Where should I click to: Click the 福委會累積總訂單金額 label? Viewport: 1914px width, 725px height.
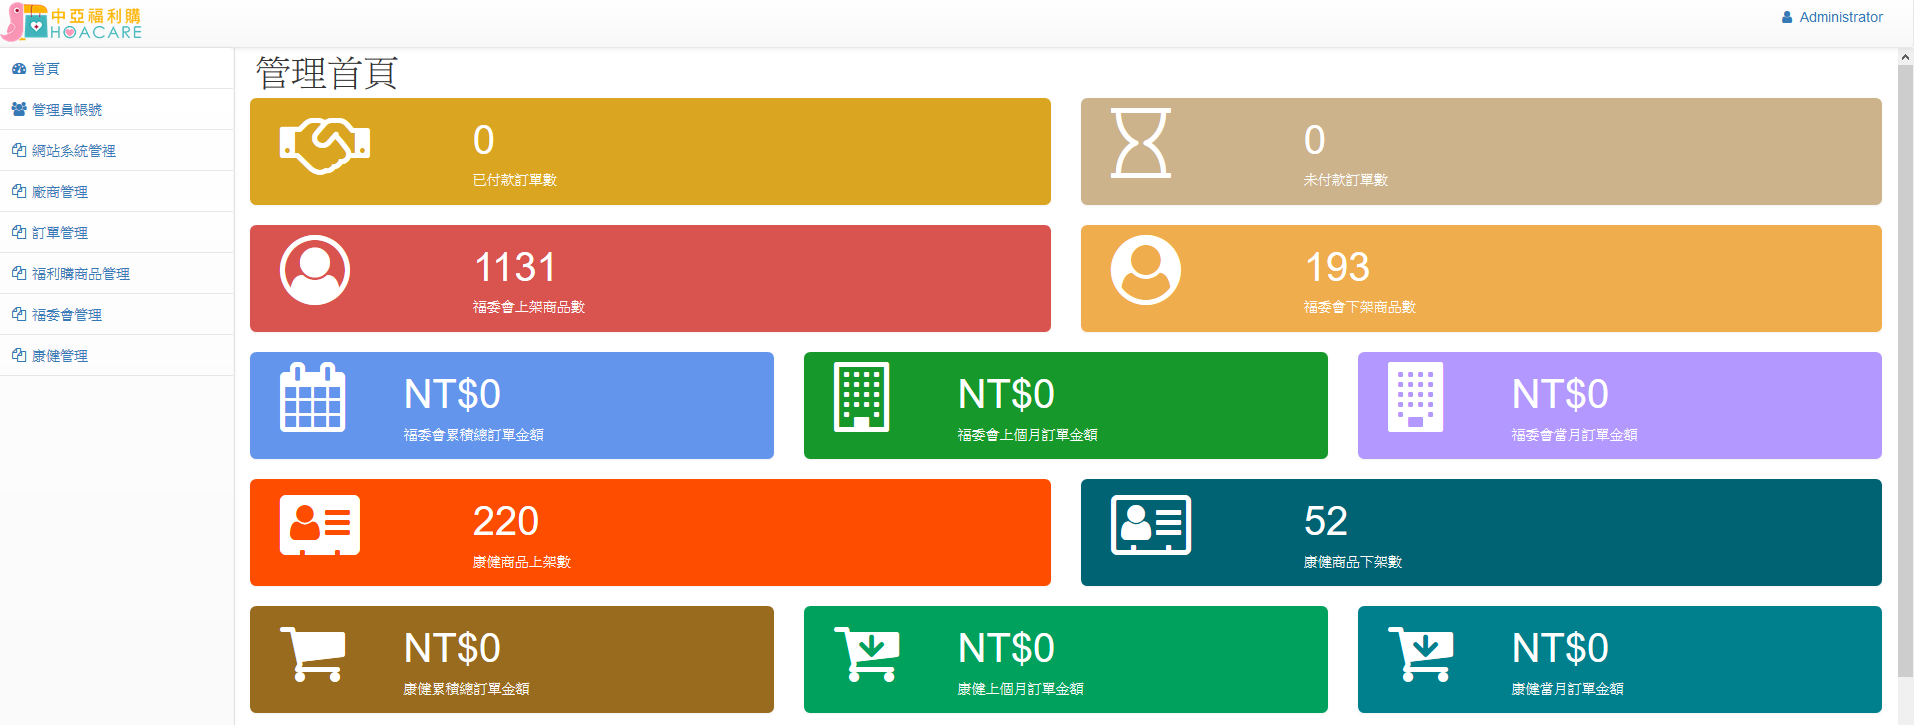(474, 435)
